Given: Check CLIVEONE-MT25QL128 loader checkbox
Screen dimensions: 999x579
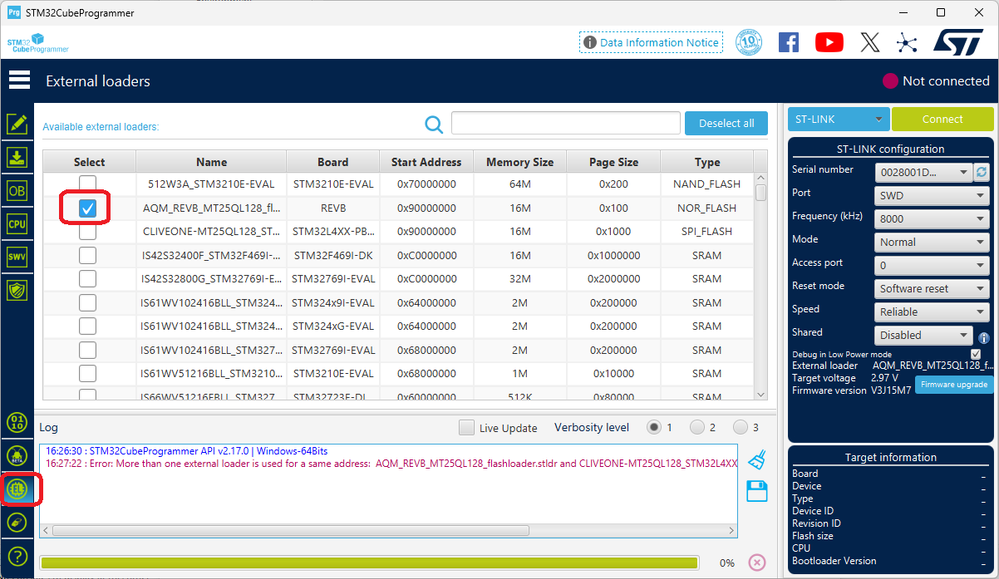Looking at the screenshot, I should [x=87, y=232].
